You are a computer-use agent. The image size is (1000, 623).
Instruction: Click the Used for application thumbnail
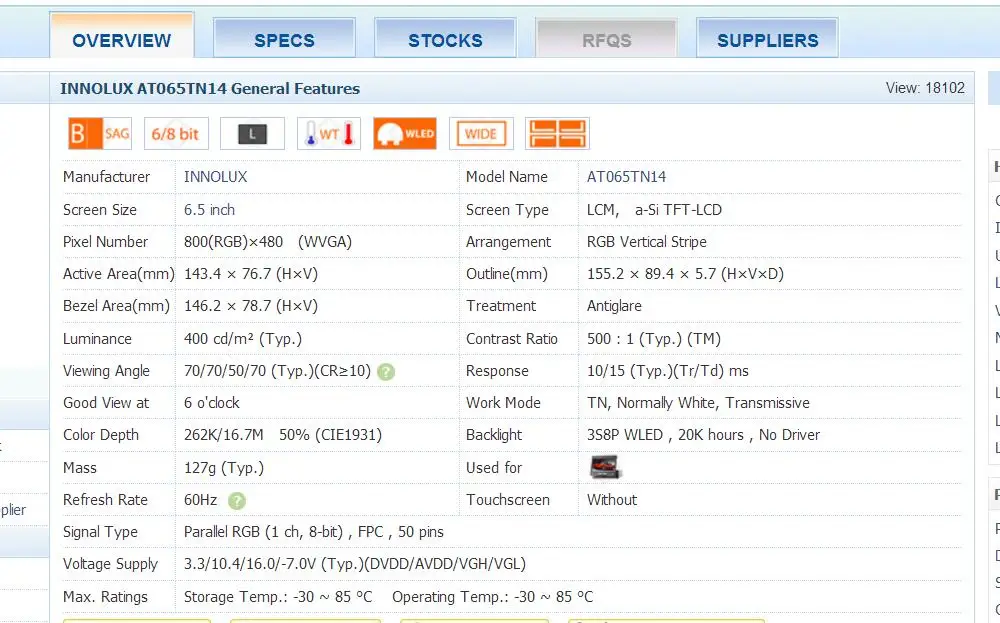coord(605,467)
